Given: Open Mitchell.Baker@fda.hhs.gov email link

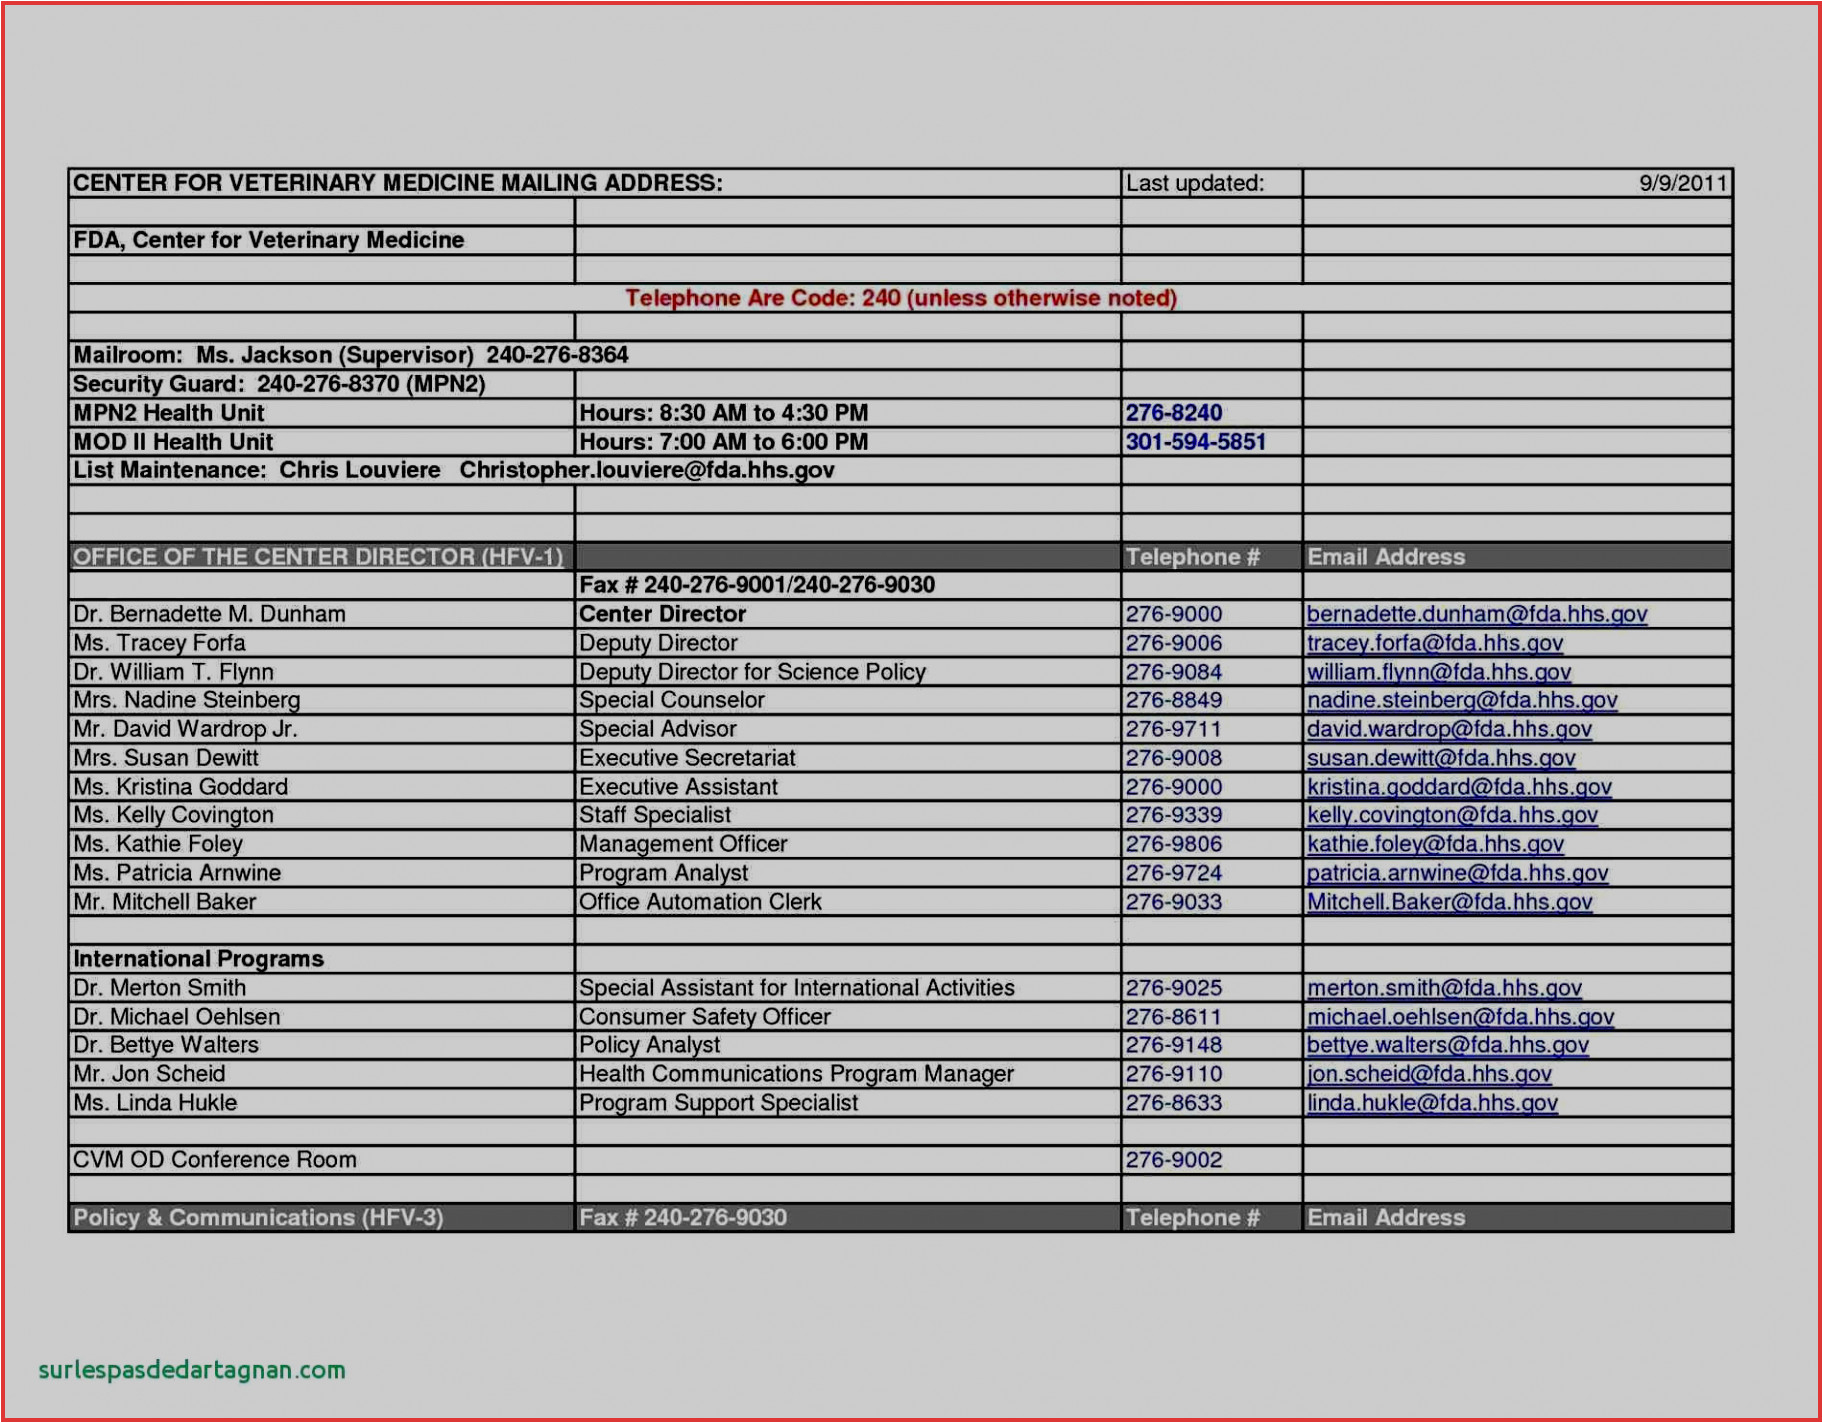Looking at the screenshot, I should click(1448, 902).
